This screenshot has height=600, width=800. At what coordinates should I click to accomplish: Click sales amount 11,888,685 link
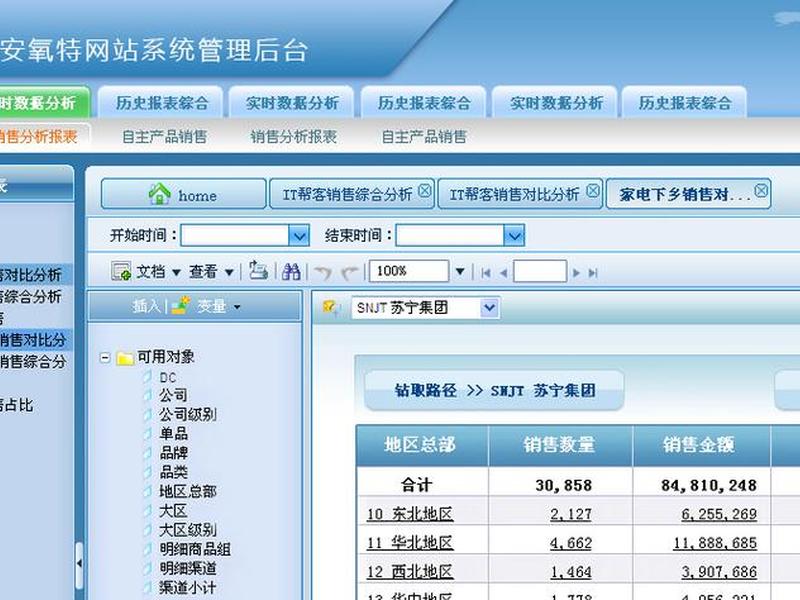pyautogui.click(x=715, y=543)
